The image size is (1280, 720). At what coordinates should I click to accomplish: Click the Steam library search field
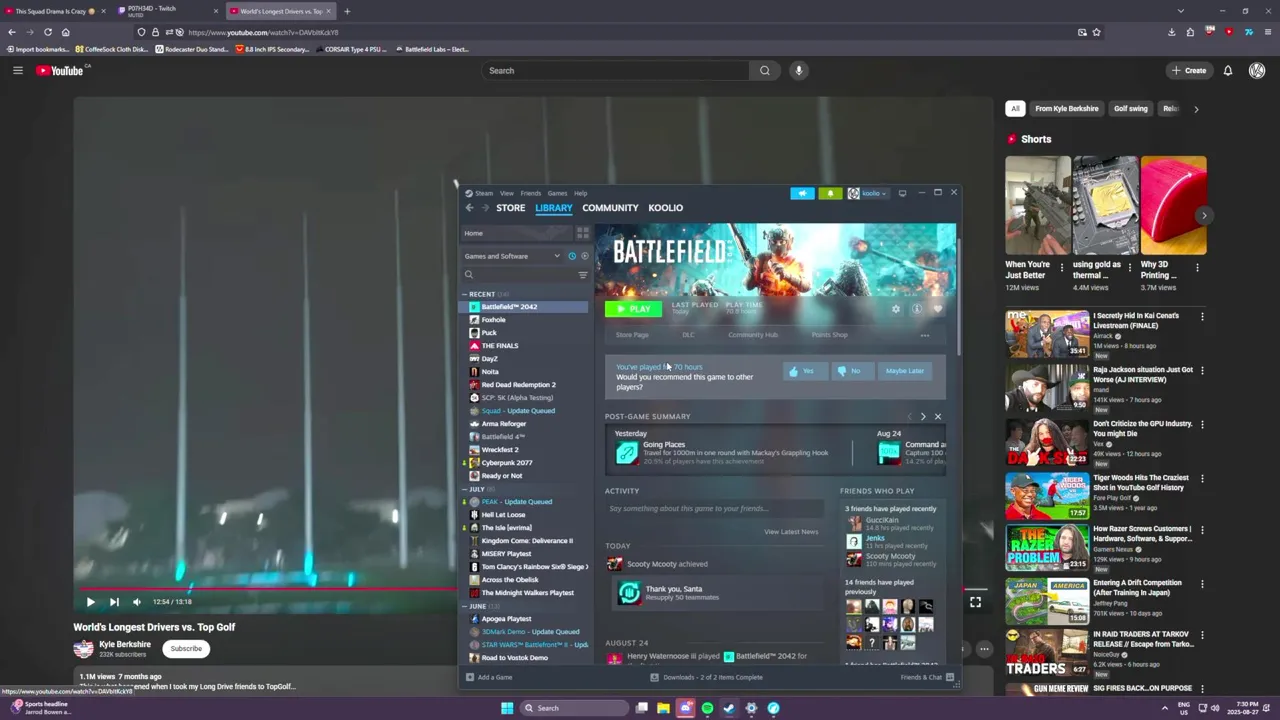coord(518,275)
